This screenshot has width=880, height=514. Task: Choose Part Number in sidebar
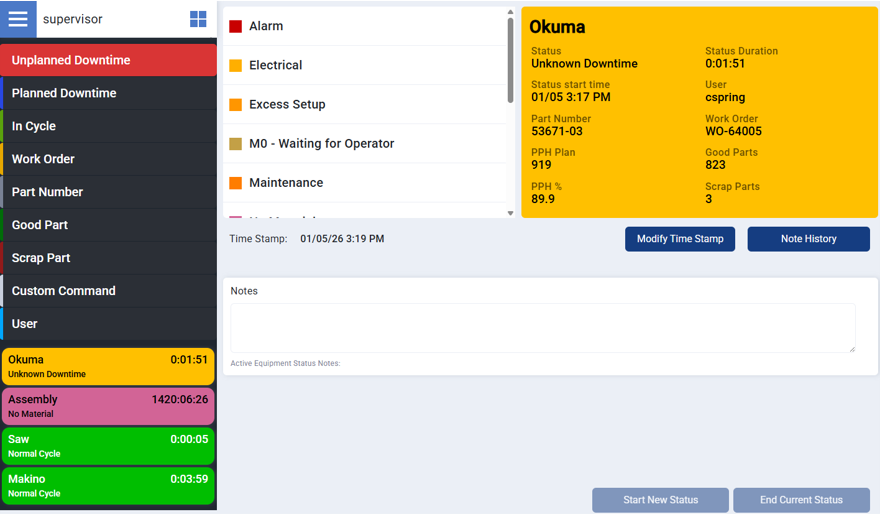pyautogui.click(x=108, y=192)
